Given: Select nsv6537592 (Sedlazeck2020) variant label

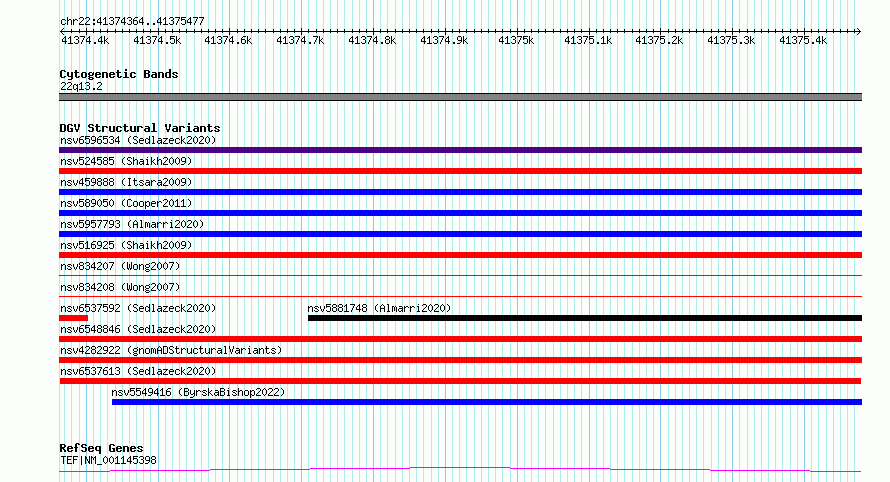Looking at the screenshot, I should click(x=138, y=308).
